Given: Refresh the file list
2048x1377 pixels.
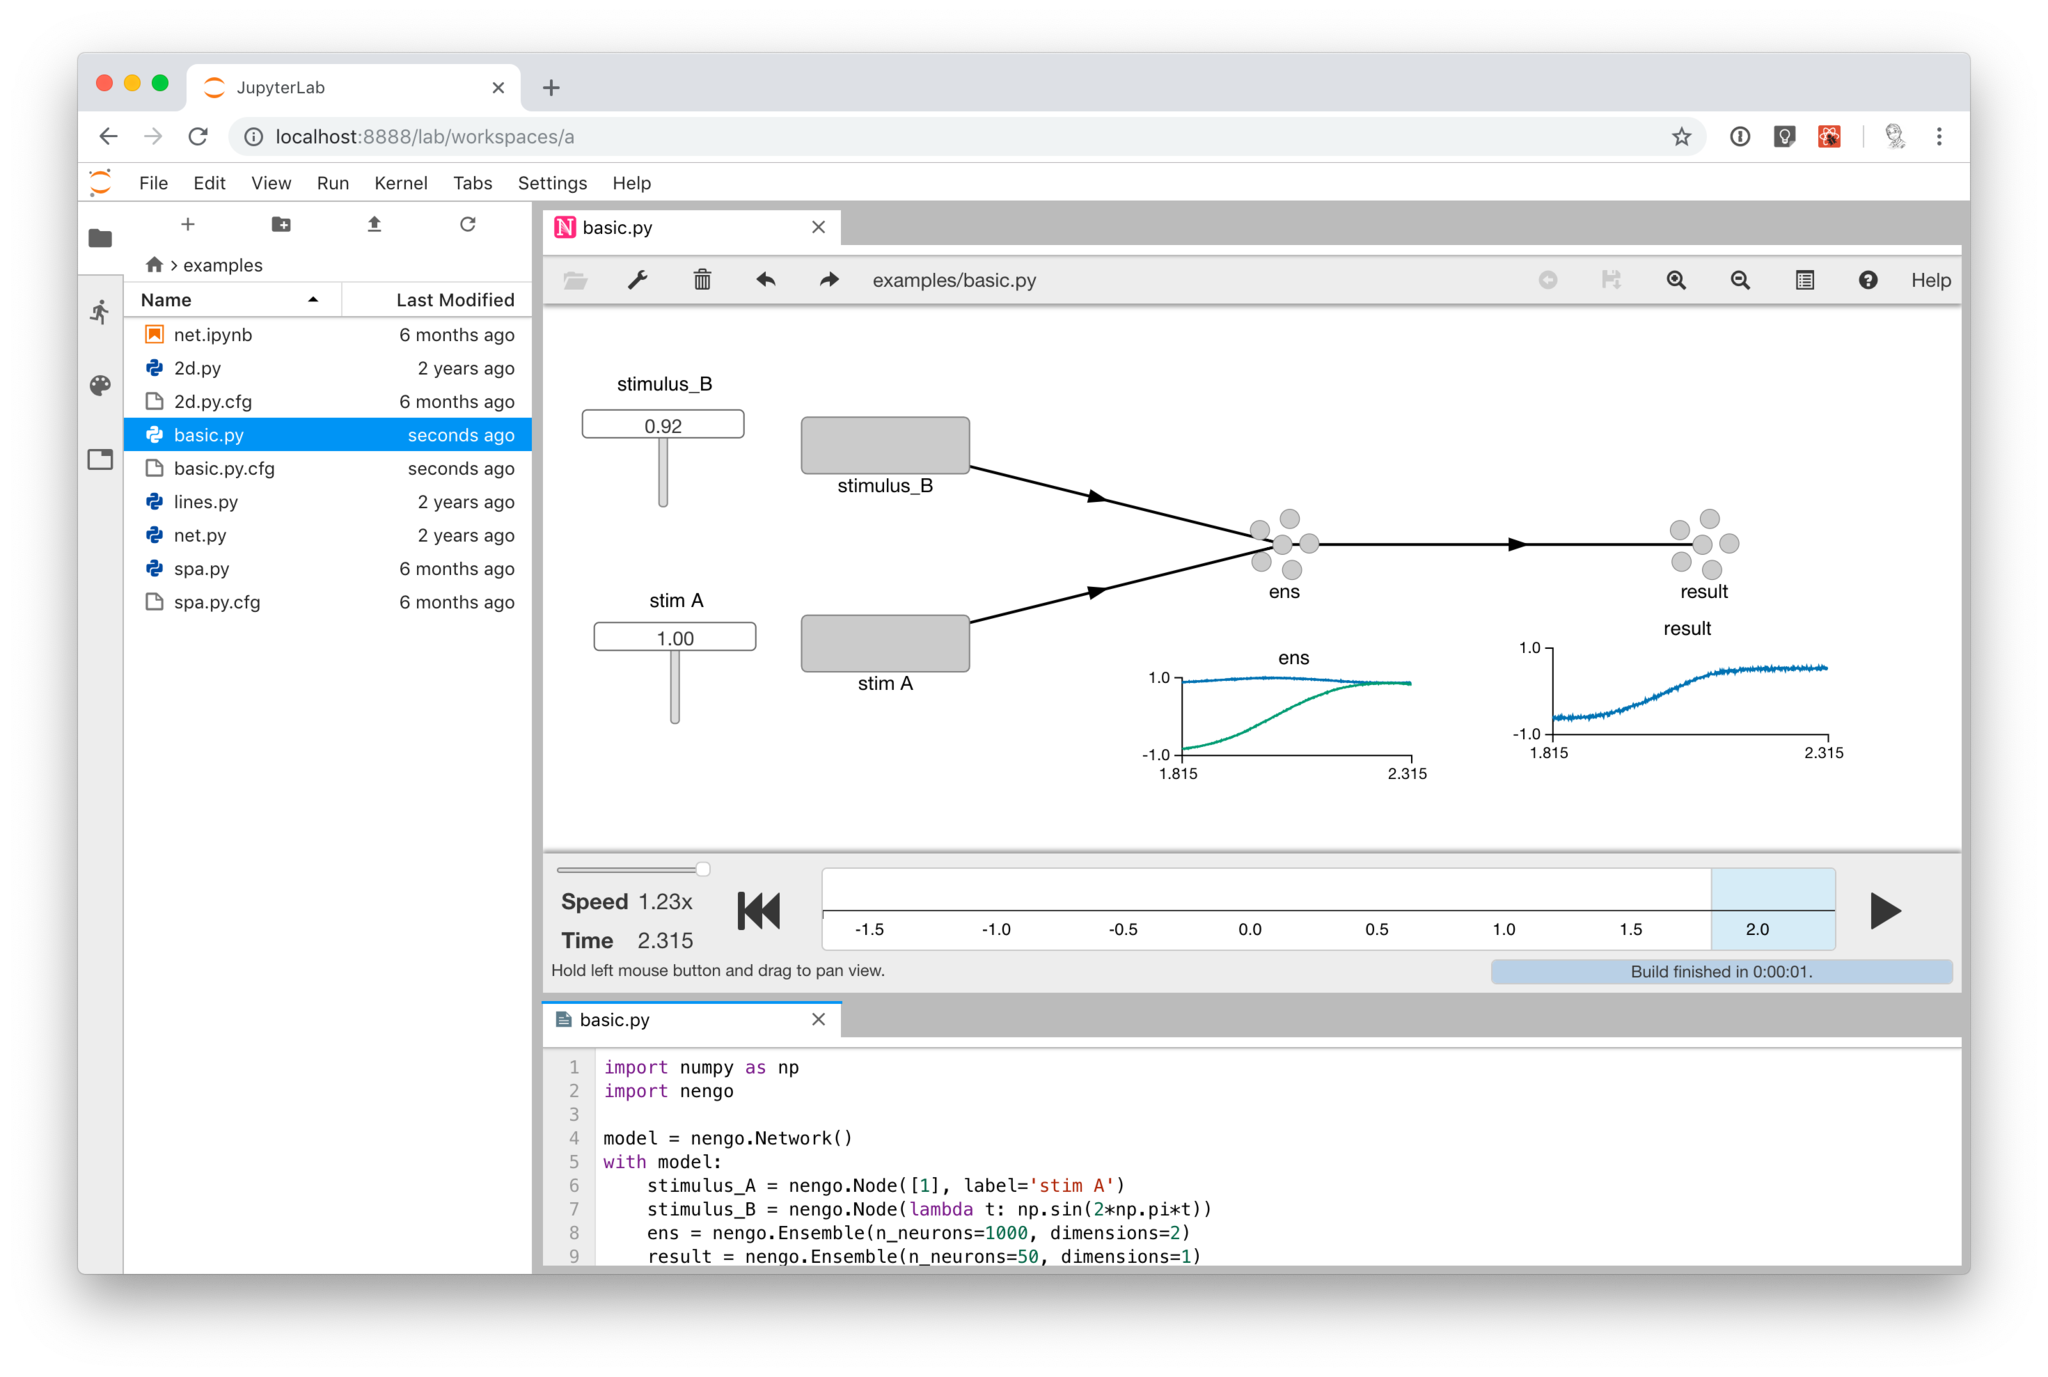Looking at the screenshot, I should pyautogui.click(x=467, y=224).
